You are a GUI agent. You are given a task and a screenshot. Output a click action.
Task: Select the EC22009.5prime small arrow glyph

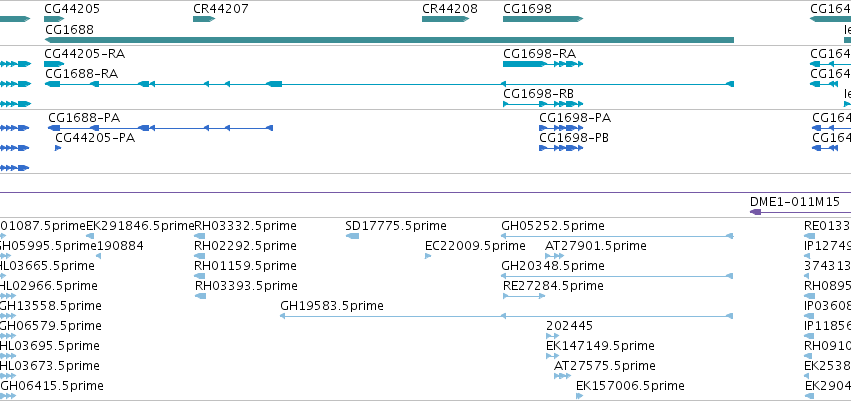point(428,256)
